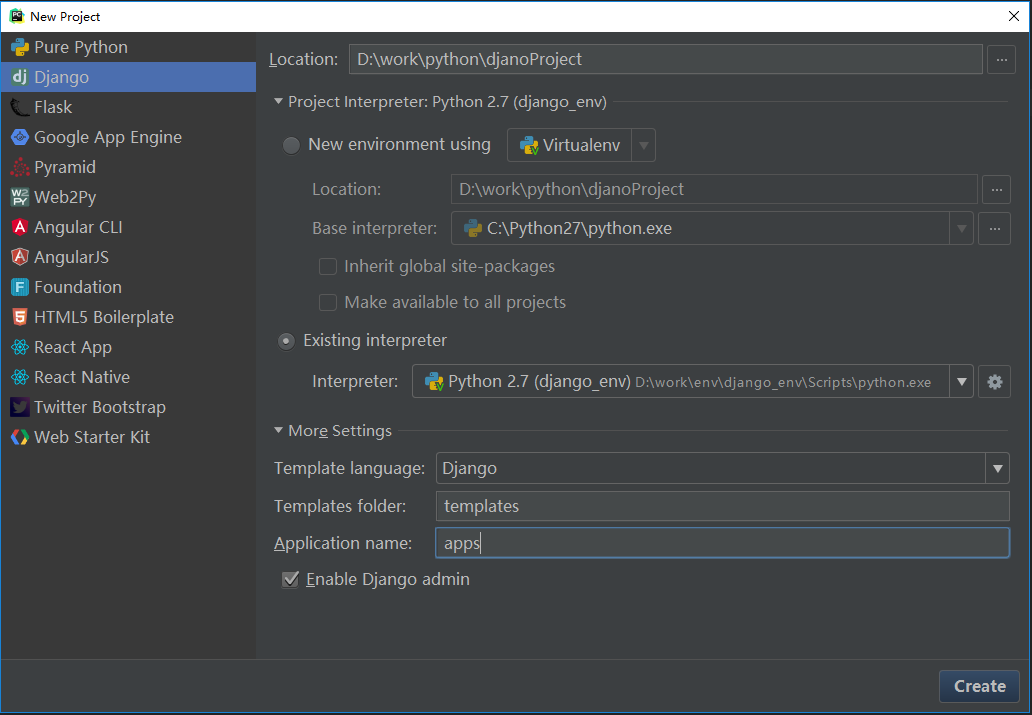The height and width of the screenshot is (715, 1032).
Task: Click the React Native atom icon
Action: [20, 377]
